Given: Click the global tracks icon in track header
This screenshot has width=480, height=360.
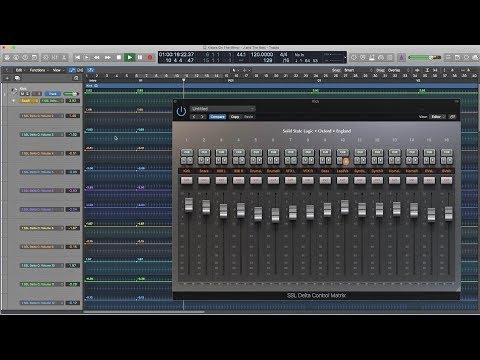Looking at the screenshot, I should 76,78.
